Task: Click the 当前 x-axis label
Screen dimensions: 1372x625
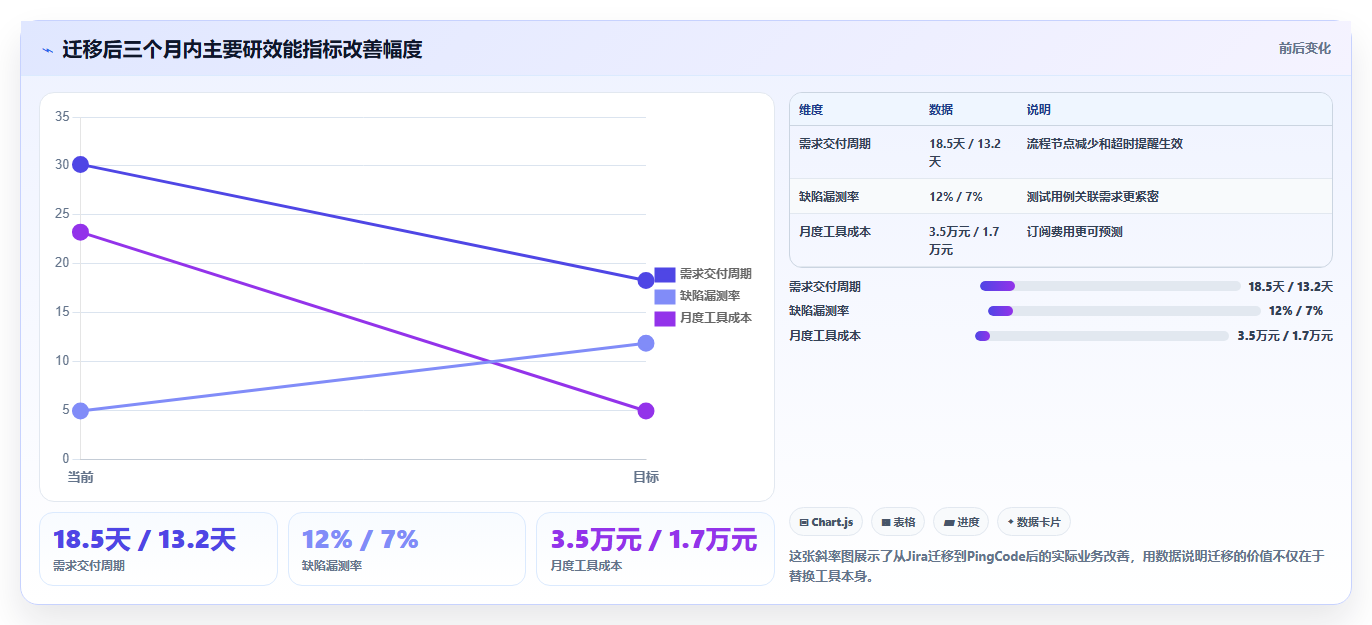Action: (81, 478)
